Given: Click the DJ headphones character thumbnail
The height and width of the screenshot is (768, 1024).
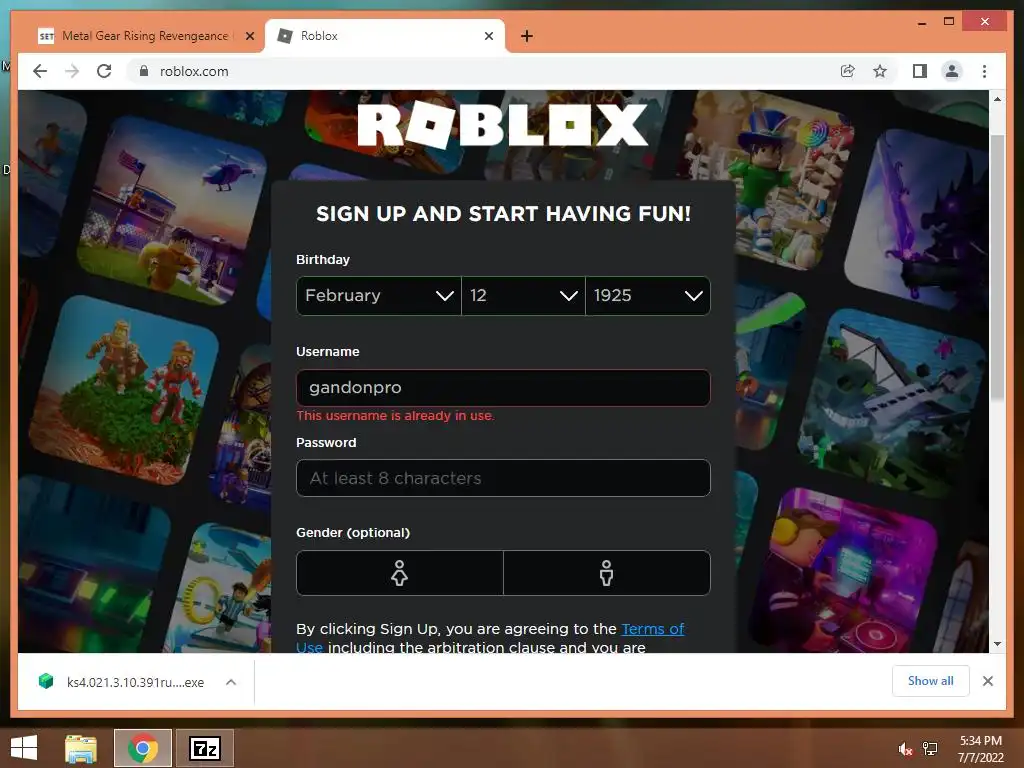Looking at the screenshot, I should (x=844, y=571).
